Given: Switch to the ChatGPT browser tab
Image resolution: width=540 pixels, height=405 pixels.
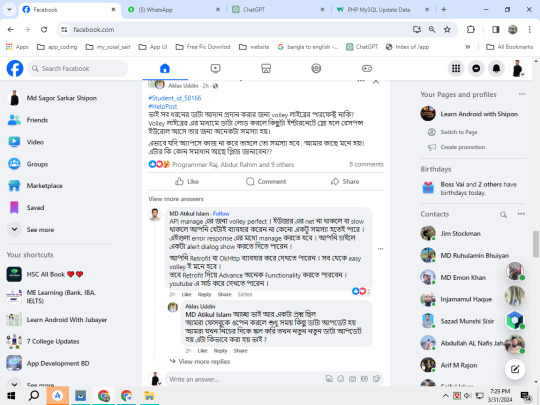Looking at the screenshot, I should (278, 10).
